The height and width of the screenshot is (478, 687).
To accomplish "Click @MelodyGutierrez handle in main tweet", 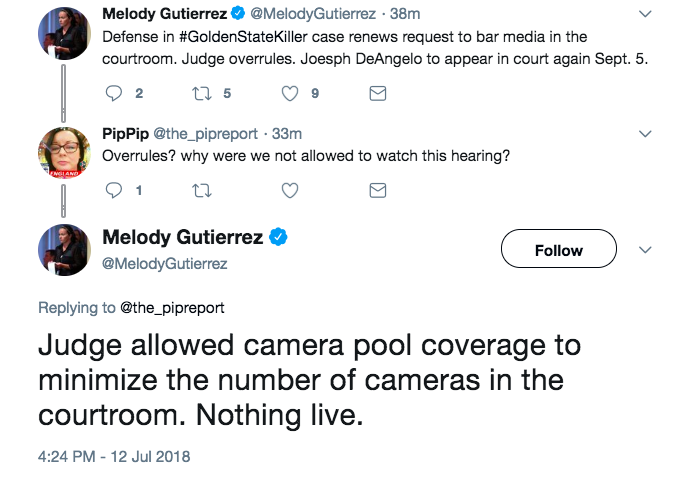I will pyautogui.click(x=165, y=264).
